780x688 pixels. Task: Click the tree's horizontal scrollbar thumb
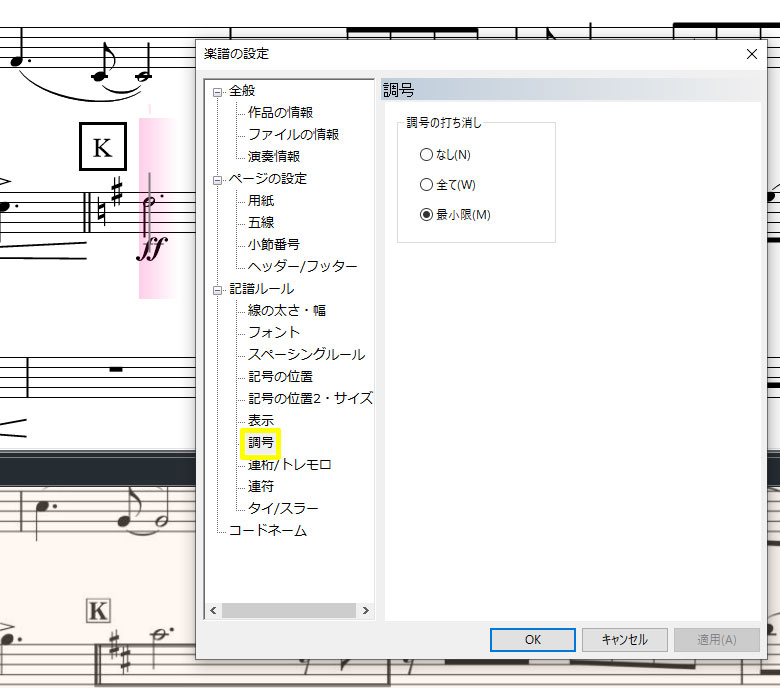289,610
